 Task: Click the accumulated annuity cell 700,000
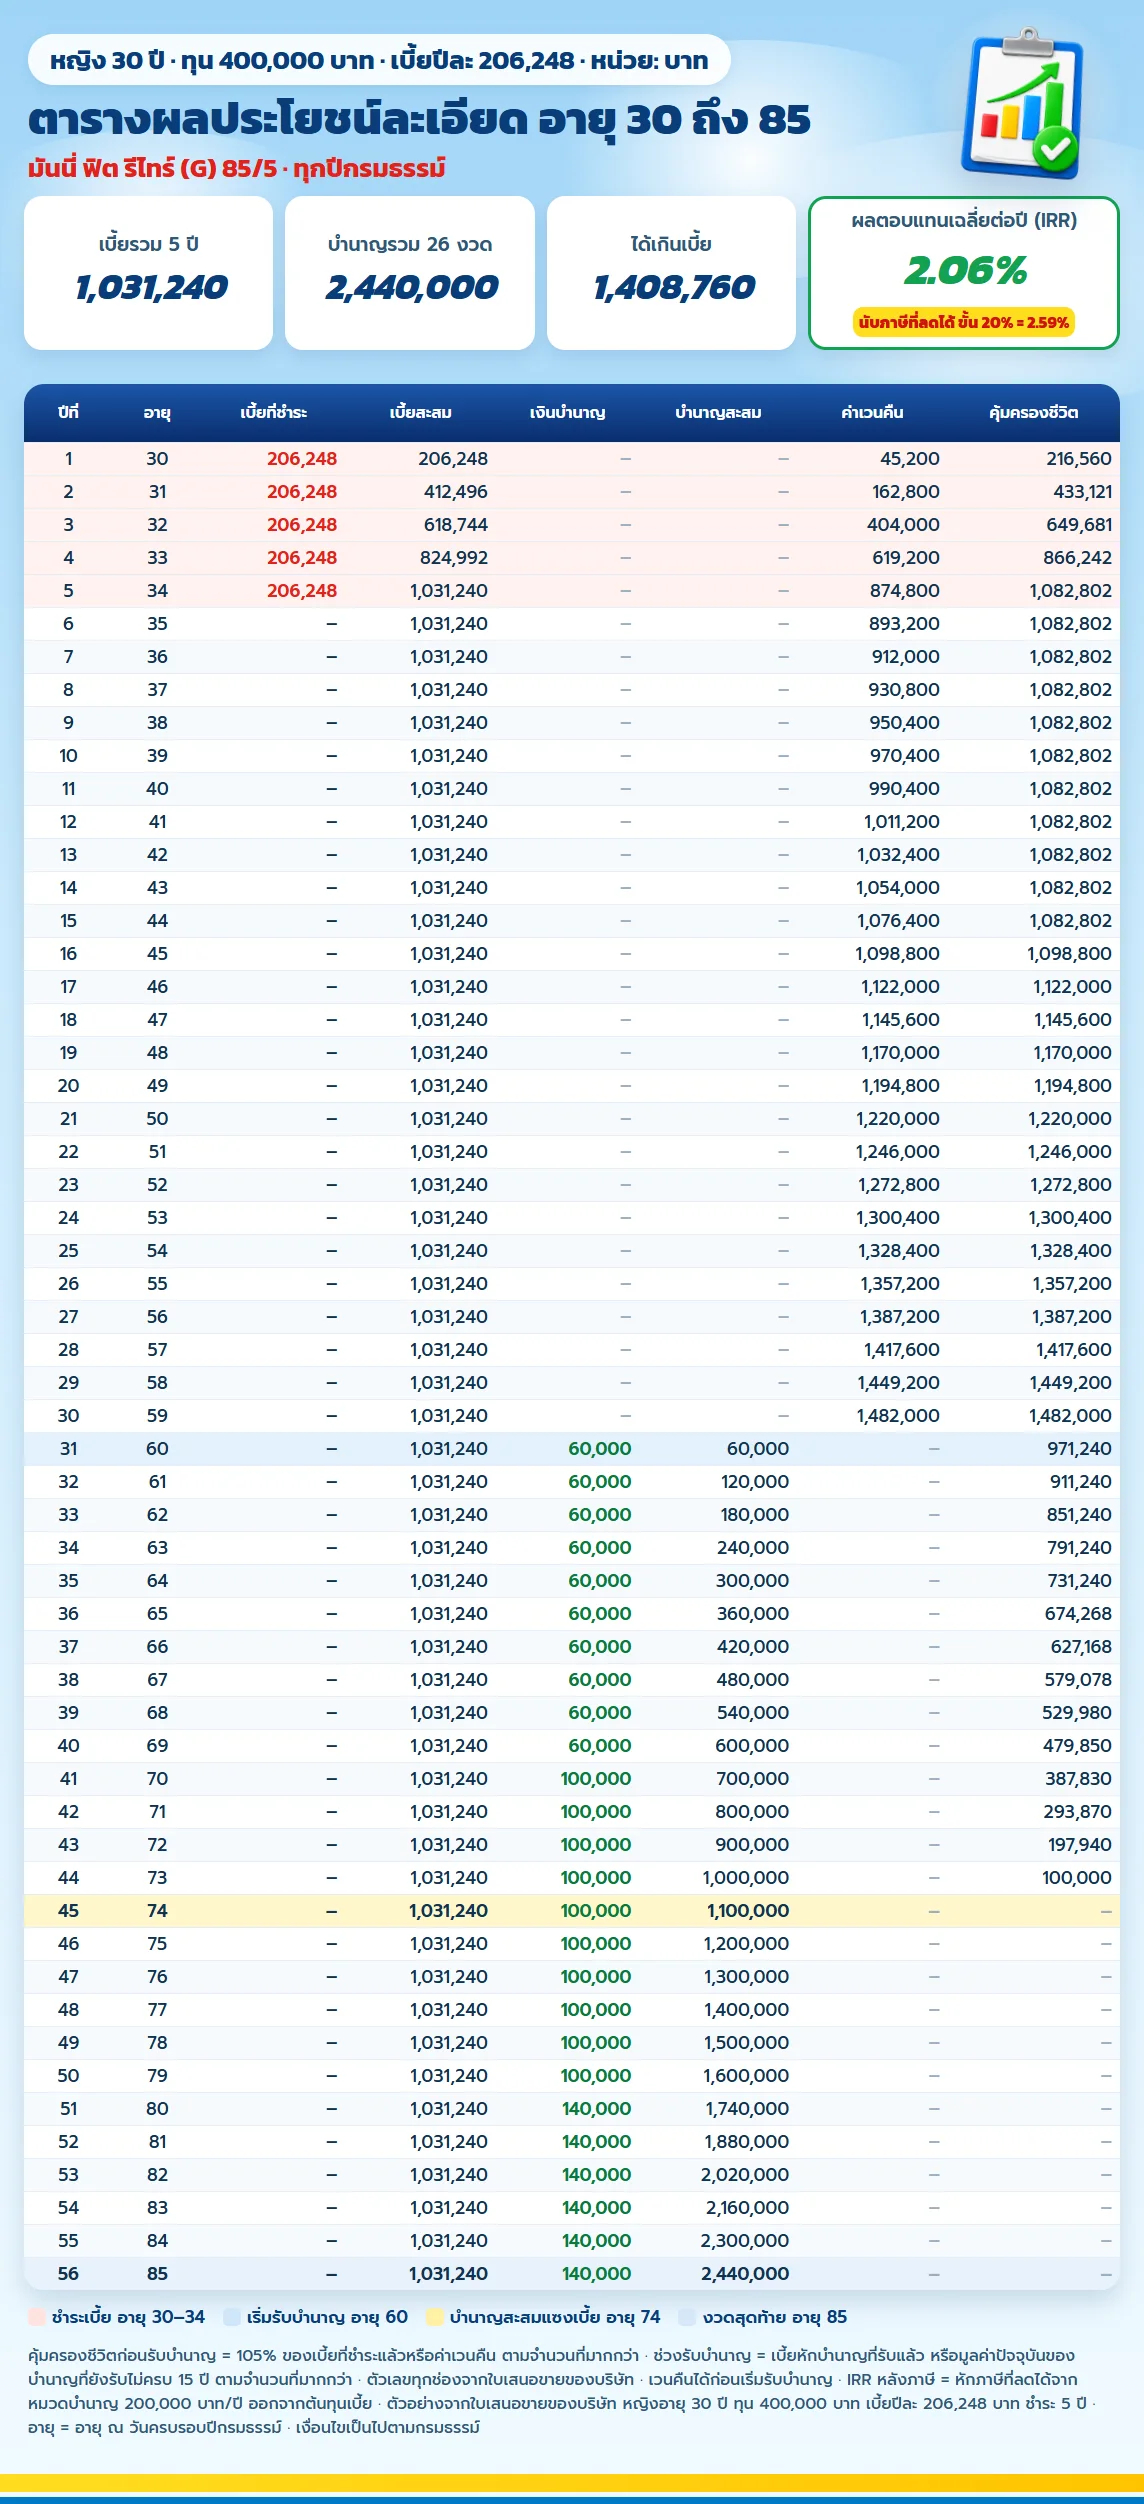click(x=753, y=1779)
